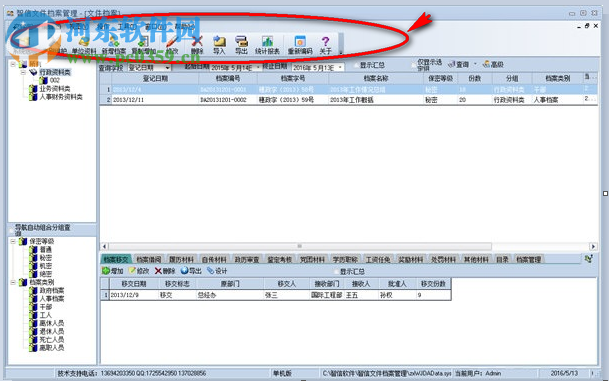Switch to the 奖励材料 tab
609x381 pixels.
411,259
